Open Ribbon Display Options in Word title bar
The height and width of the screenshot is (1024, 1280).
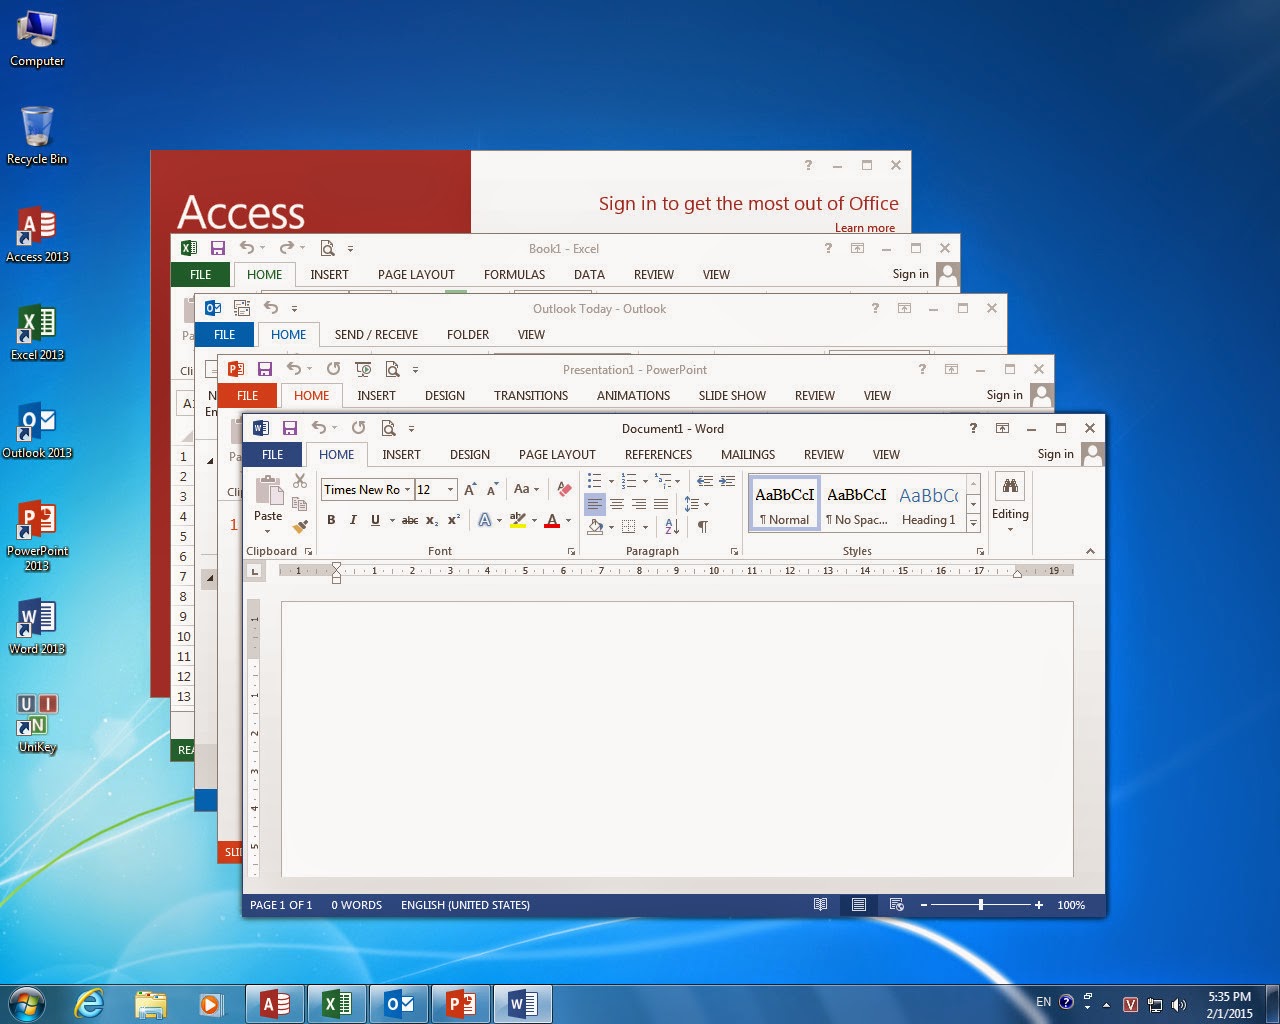pos(1002,428)
